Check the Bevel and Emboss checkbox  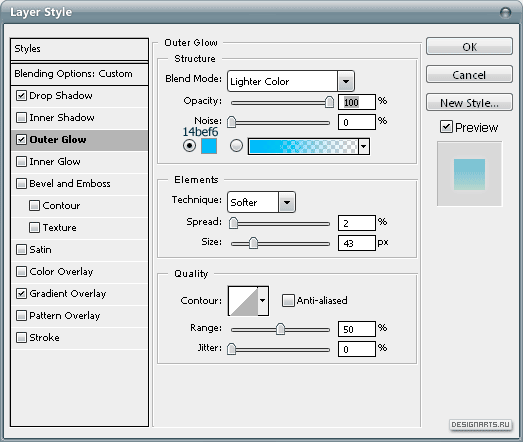tap(21, 184)
